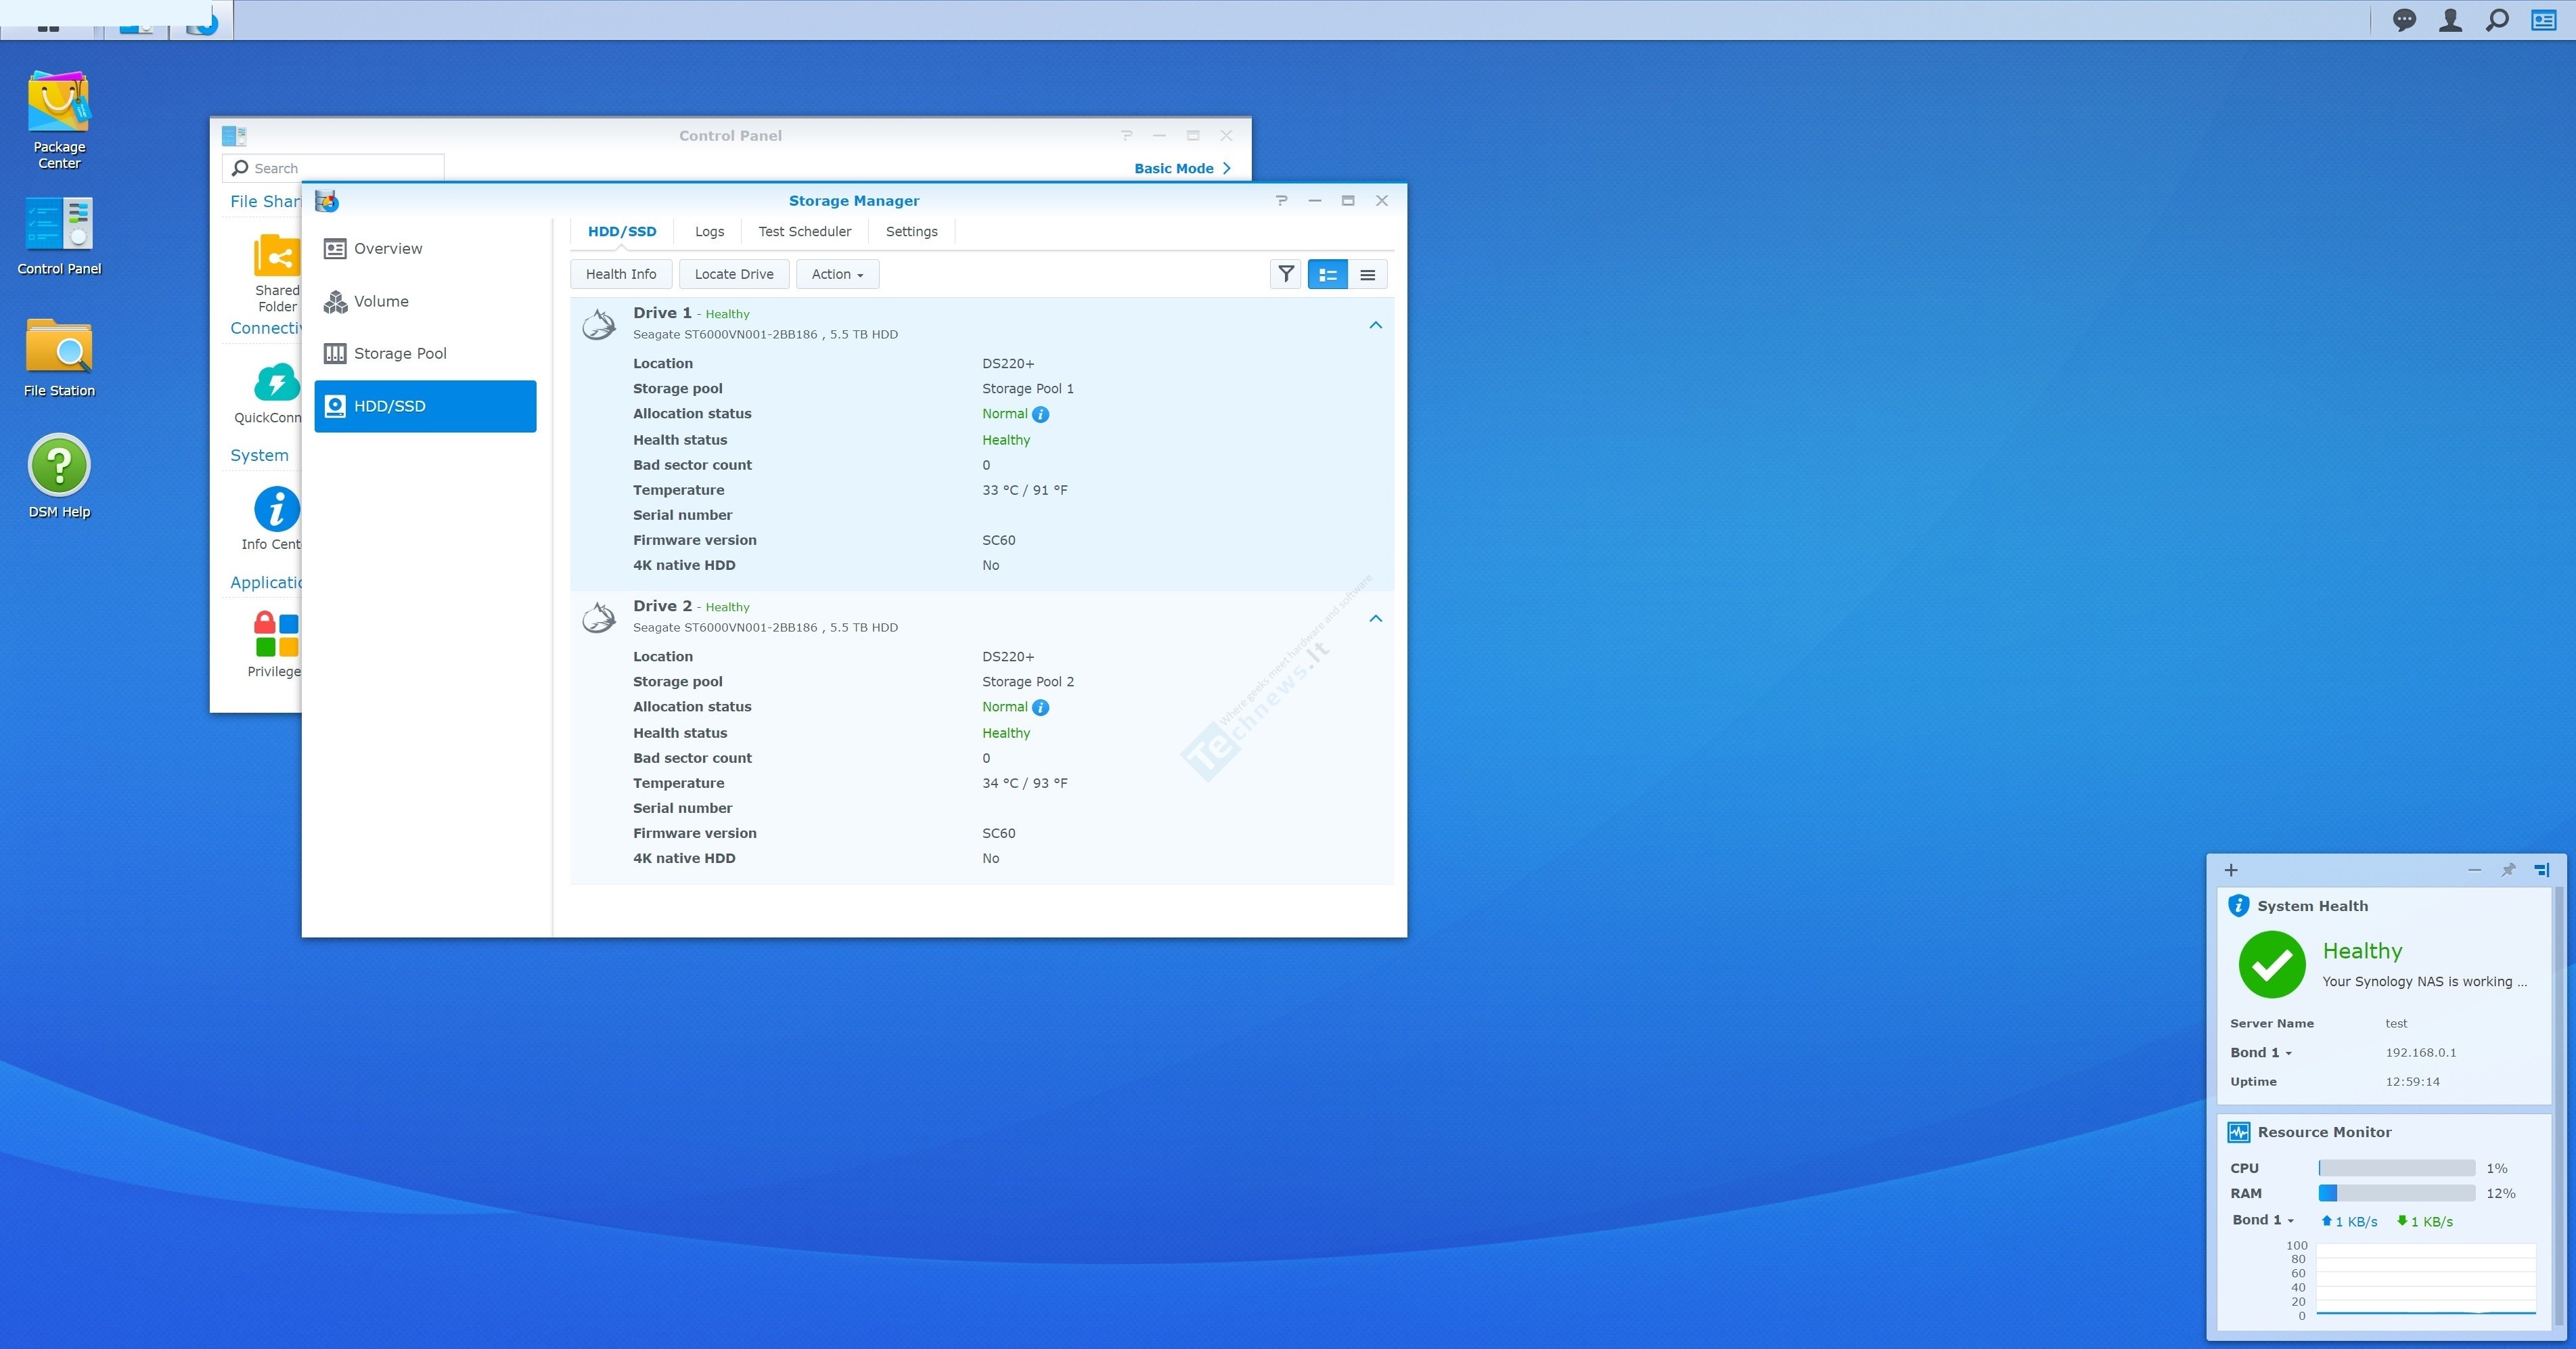Click the Drive 1 disk icon

click(x=599, y=324)
